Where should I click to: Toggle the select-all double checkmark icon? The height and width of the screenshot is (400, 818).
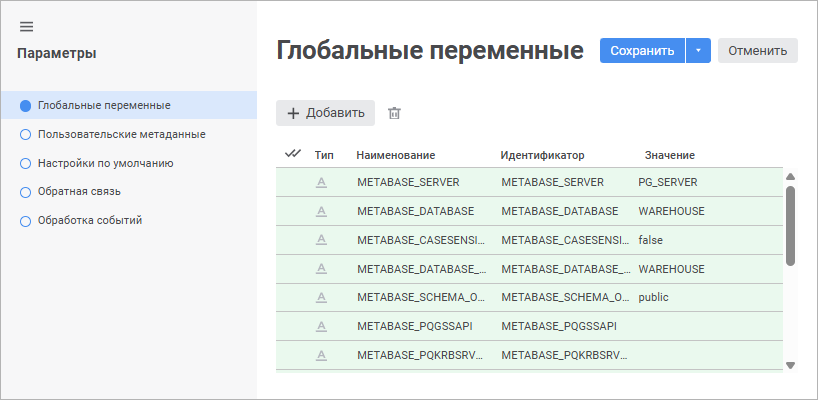click(x=293, y=154)
